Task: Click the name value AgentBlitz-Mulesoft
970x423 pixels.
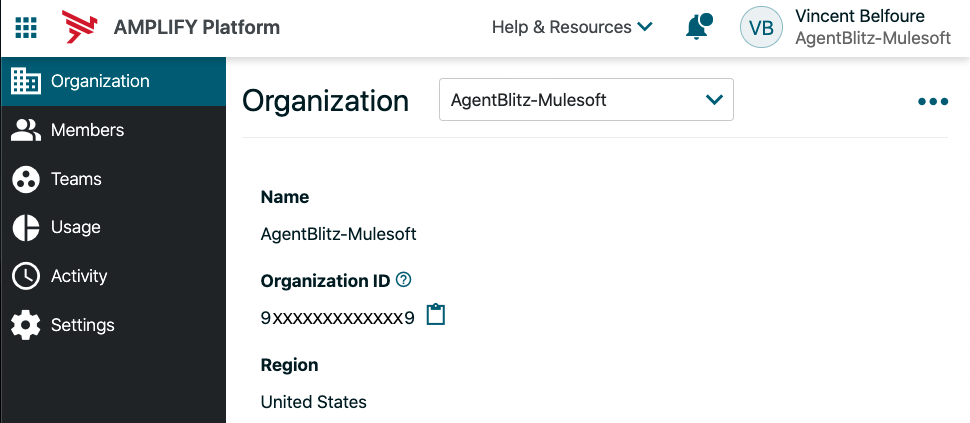Action: click(338, 234)
